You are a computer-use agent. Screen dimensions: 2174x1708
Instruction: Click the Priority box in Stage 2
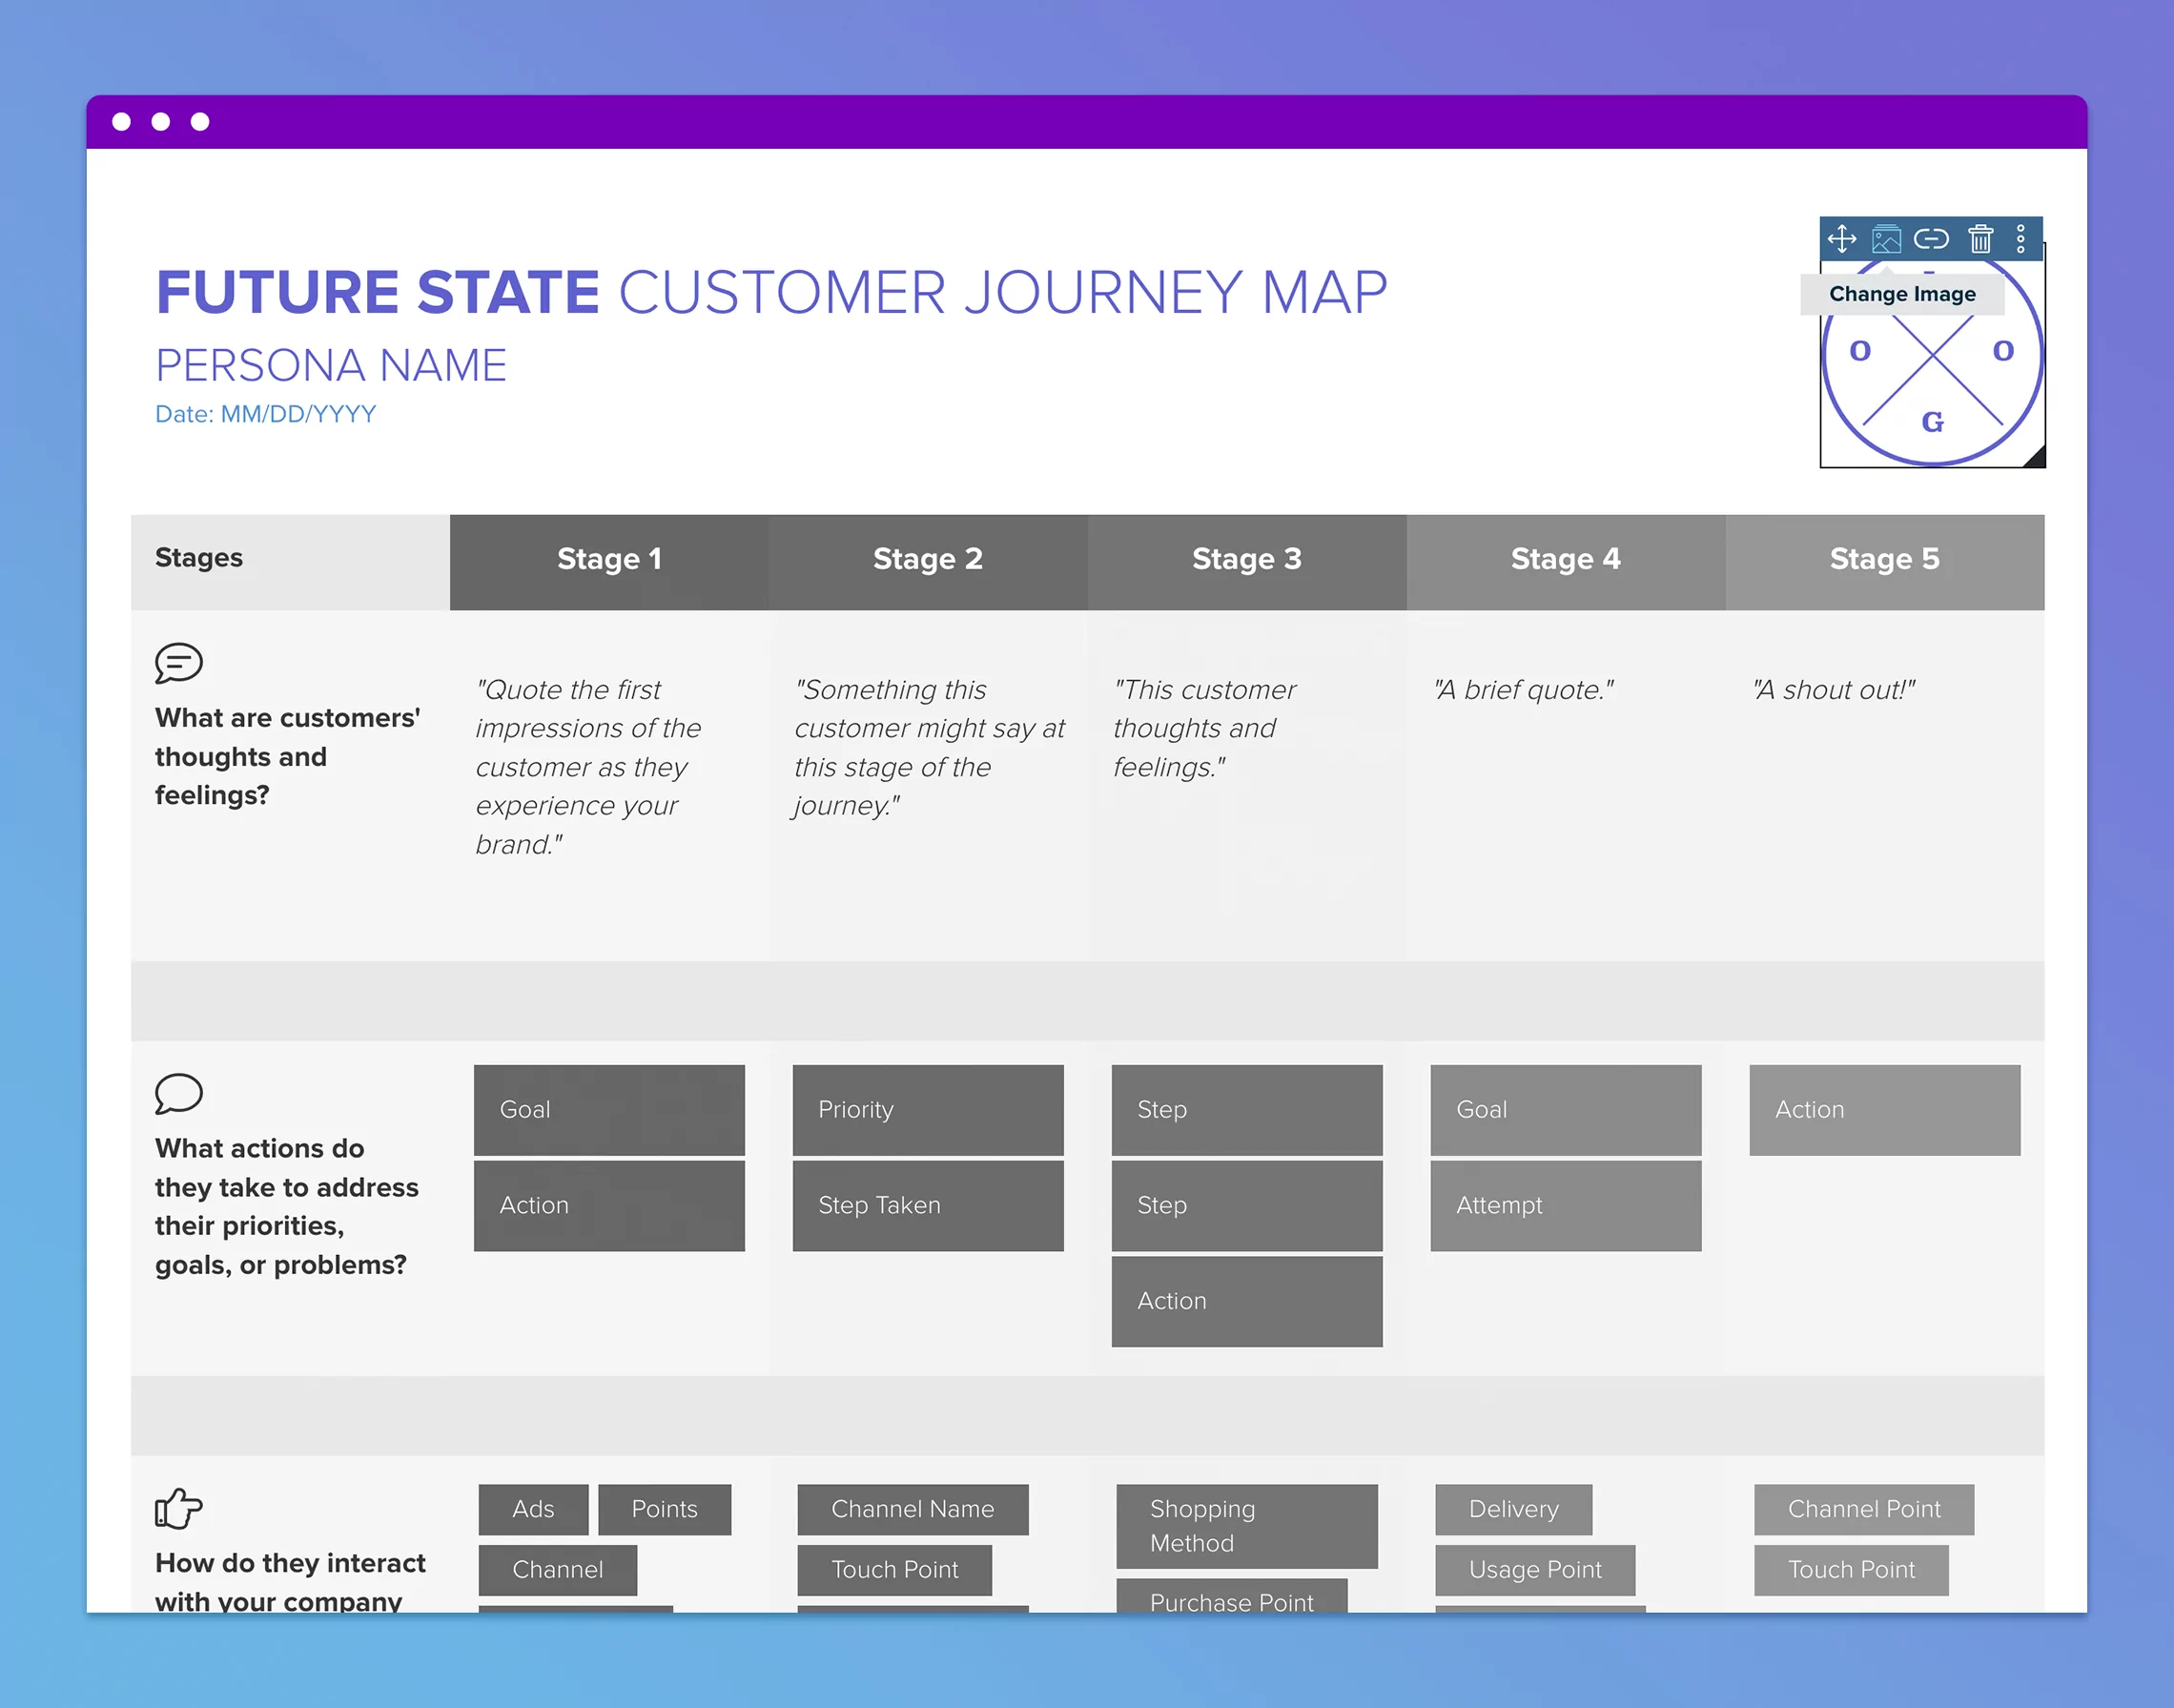point(927,1110)
